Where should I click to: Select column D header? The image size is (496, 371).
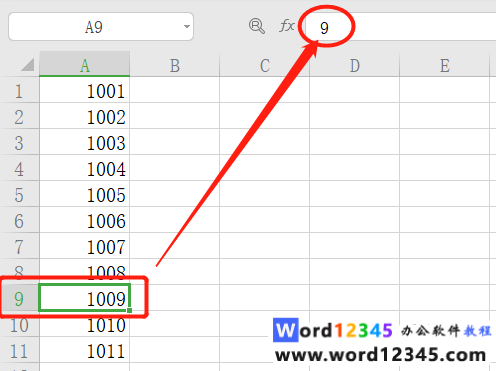(355, 64)
